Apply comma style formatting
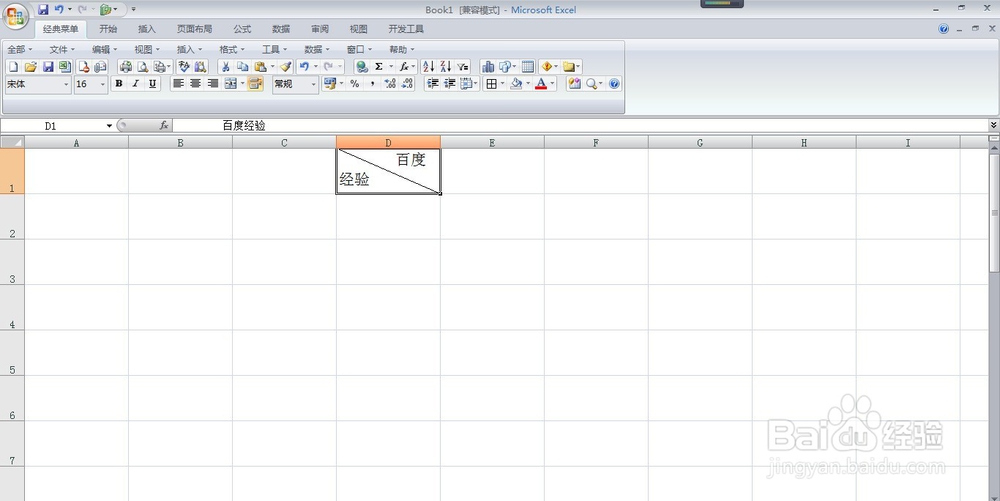This screenshot has width=1000, height=501. tap(372, 84)
